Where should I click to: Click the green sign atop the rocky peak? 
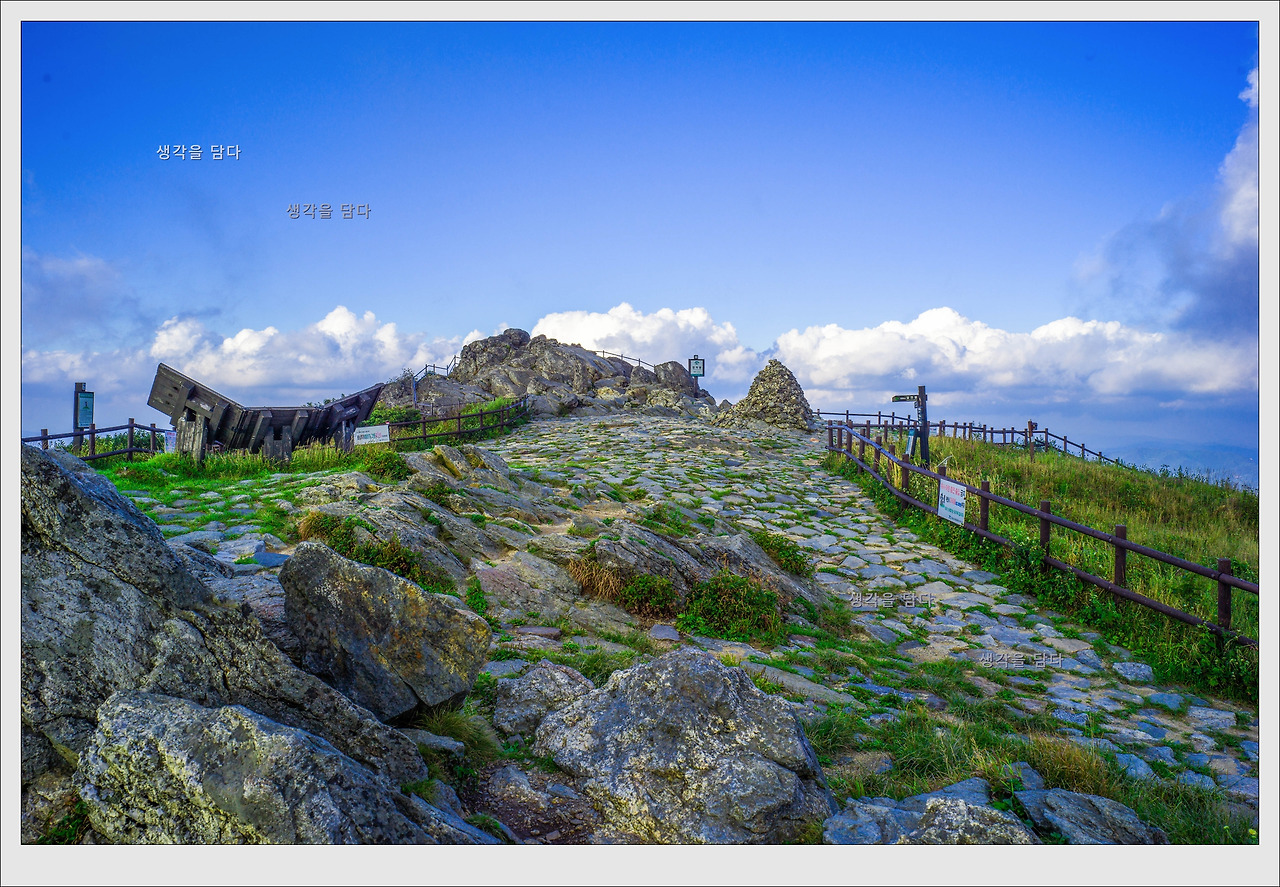(x=696, y=367)
